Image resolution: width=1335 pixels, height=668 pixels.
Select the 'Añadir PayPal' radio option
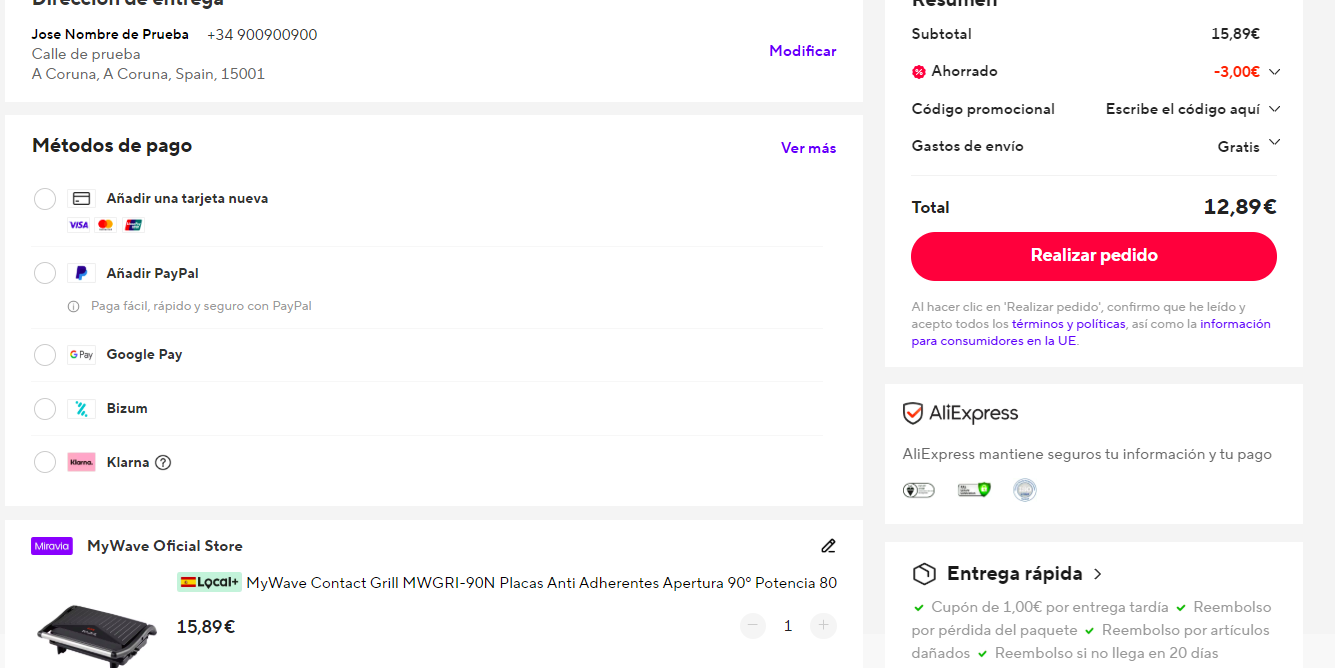pyautogui.click(x=45, y=273)
